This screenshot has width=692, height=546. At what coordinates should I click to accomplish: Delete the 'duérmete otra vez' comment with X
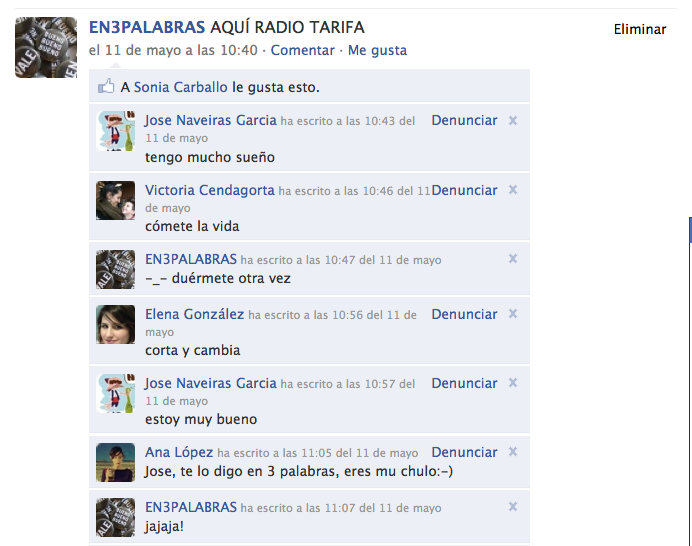512,259
